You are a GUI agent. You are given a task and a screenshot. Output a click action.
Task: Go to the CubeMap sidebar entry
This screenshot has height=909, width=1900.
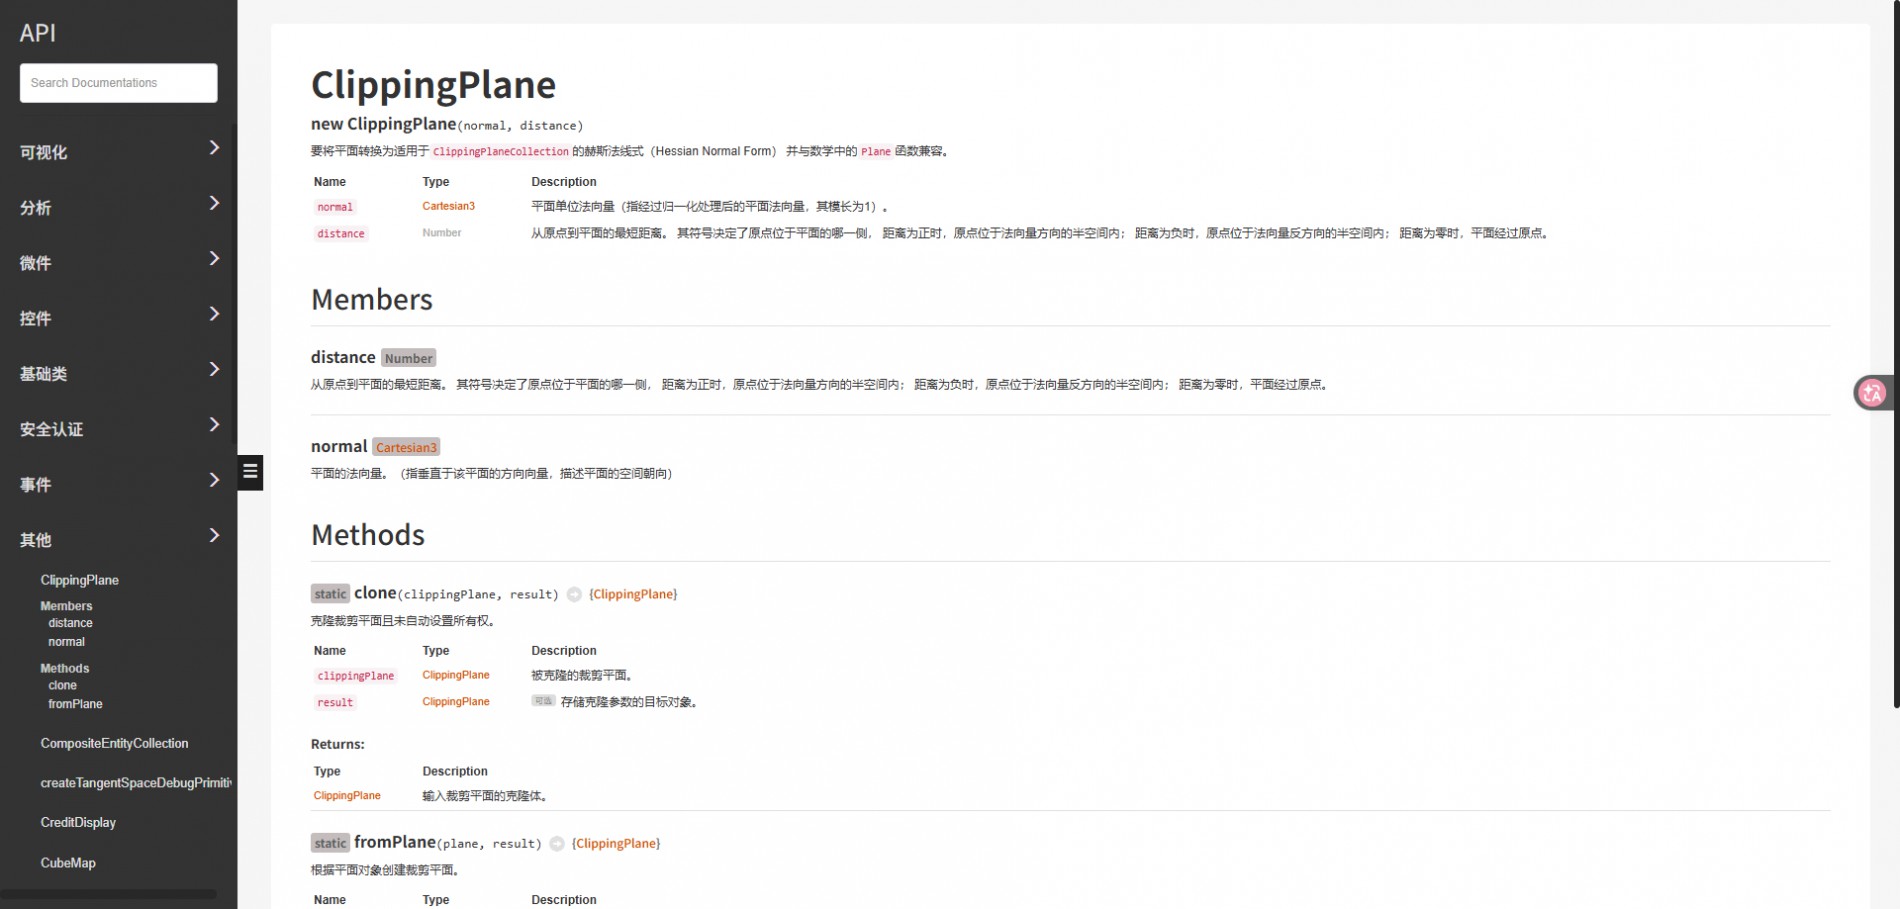click(x=68, y=862)
